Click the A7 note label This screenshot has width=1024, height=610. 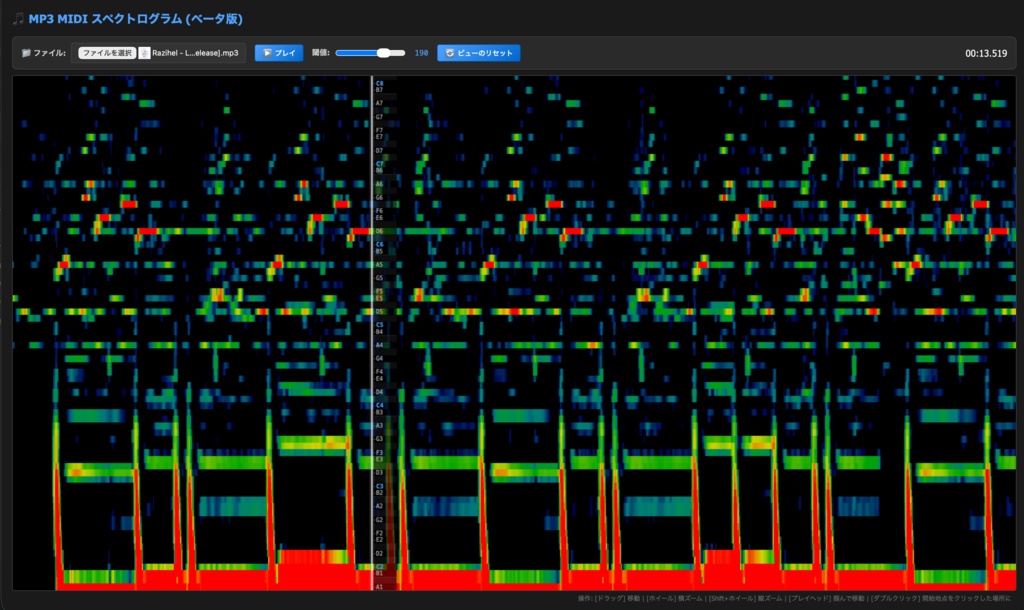click(379, 103)
